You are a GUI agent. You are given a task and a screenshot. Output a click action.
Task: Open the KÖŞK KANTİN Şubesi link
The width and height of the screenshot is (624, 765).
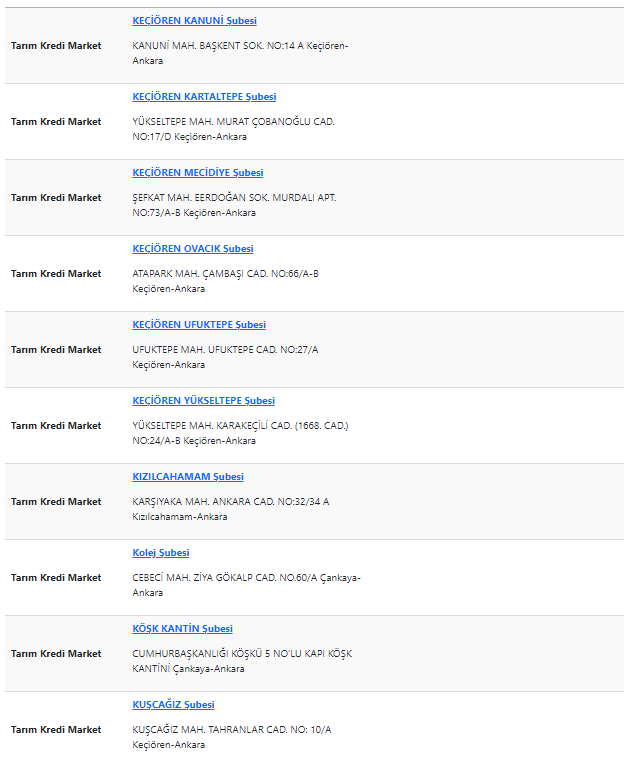tap(182, 629)
